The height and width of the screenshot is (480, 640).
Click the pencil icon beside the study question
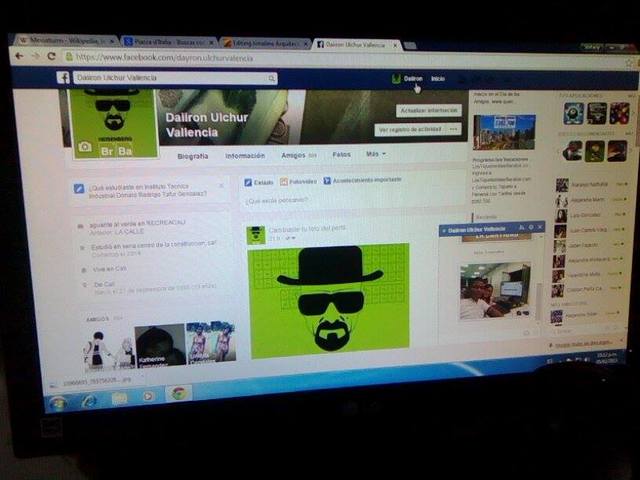pos(79,189)
